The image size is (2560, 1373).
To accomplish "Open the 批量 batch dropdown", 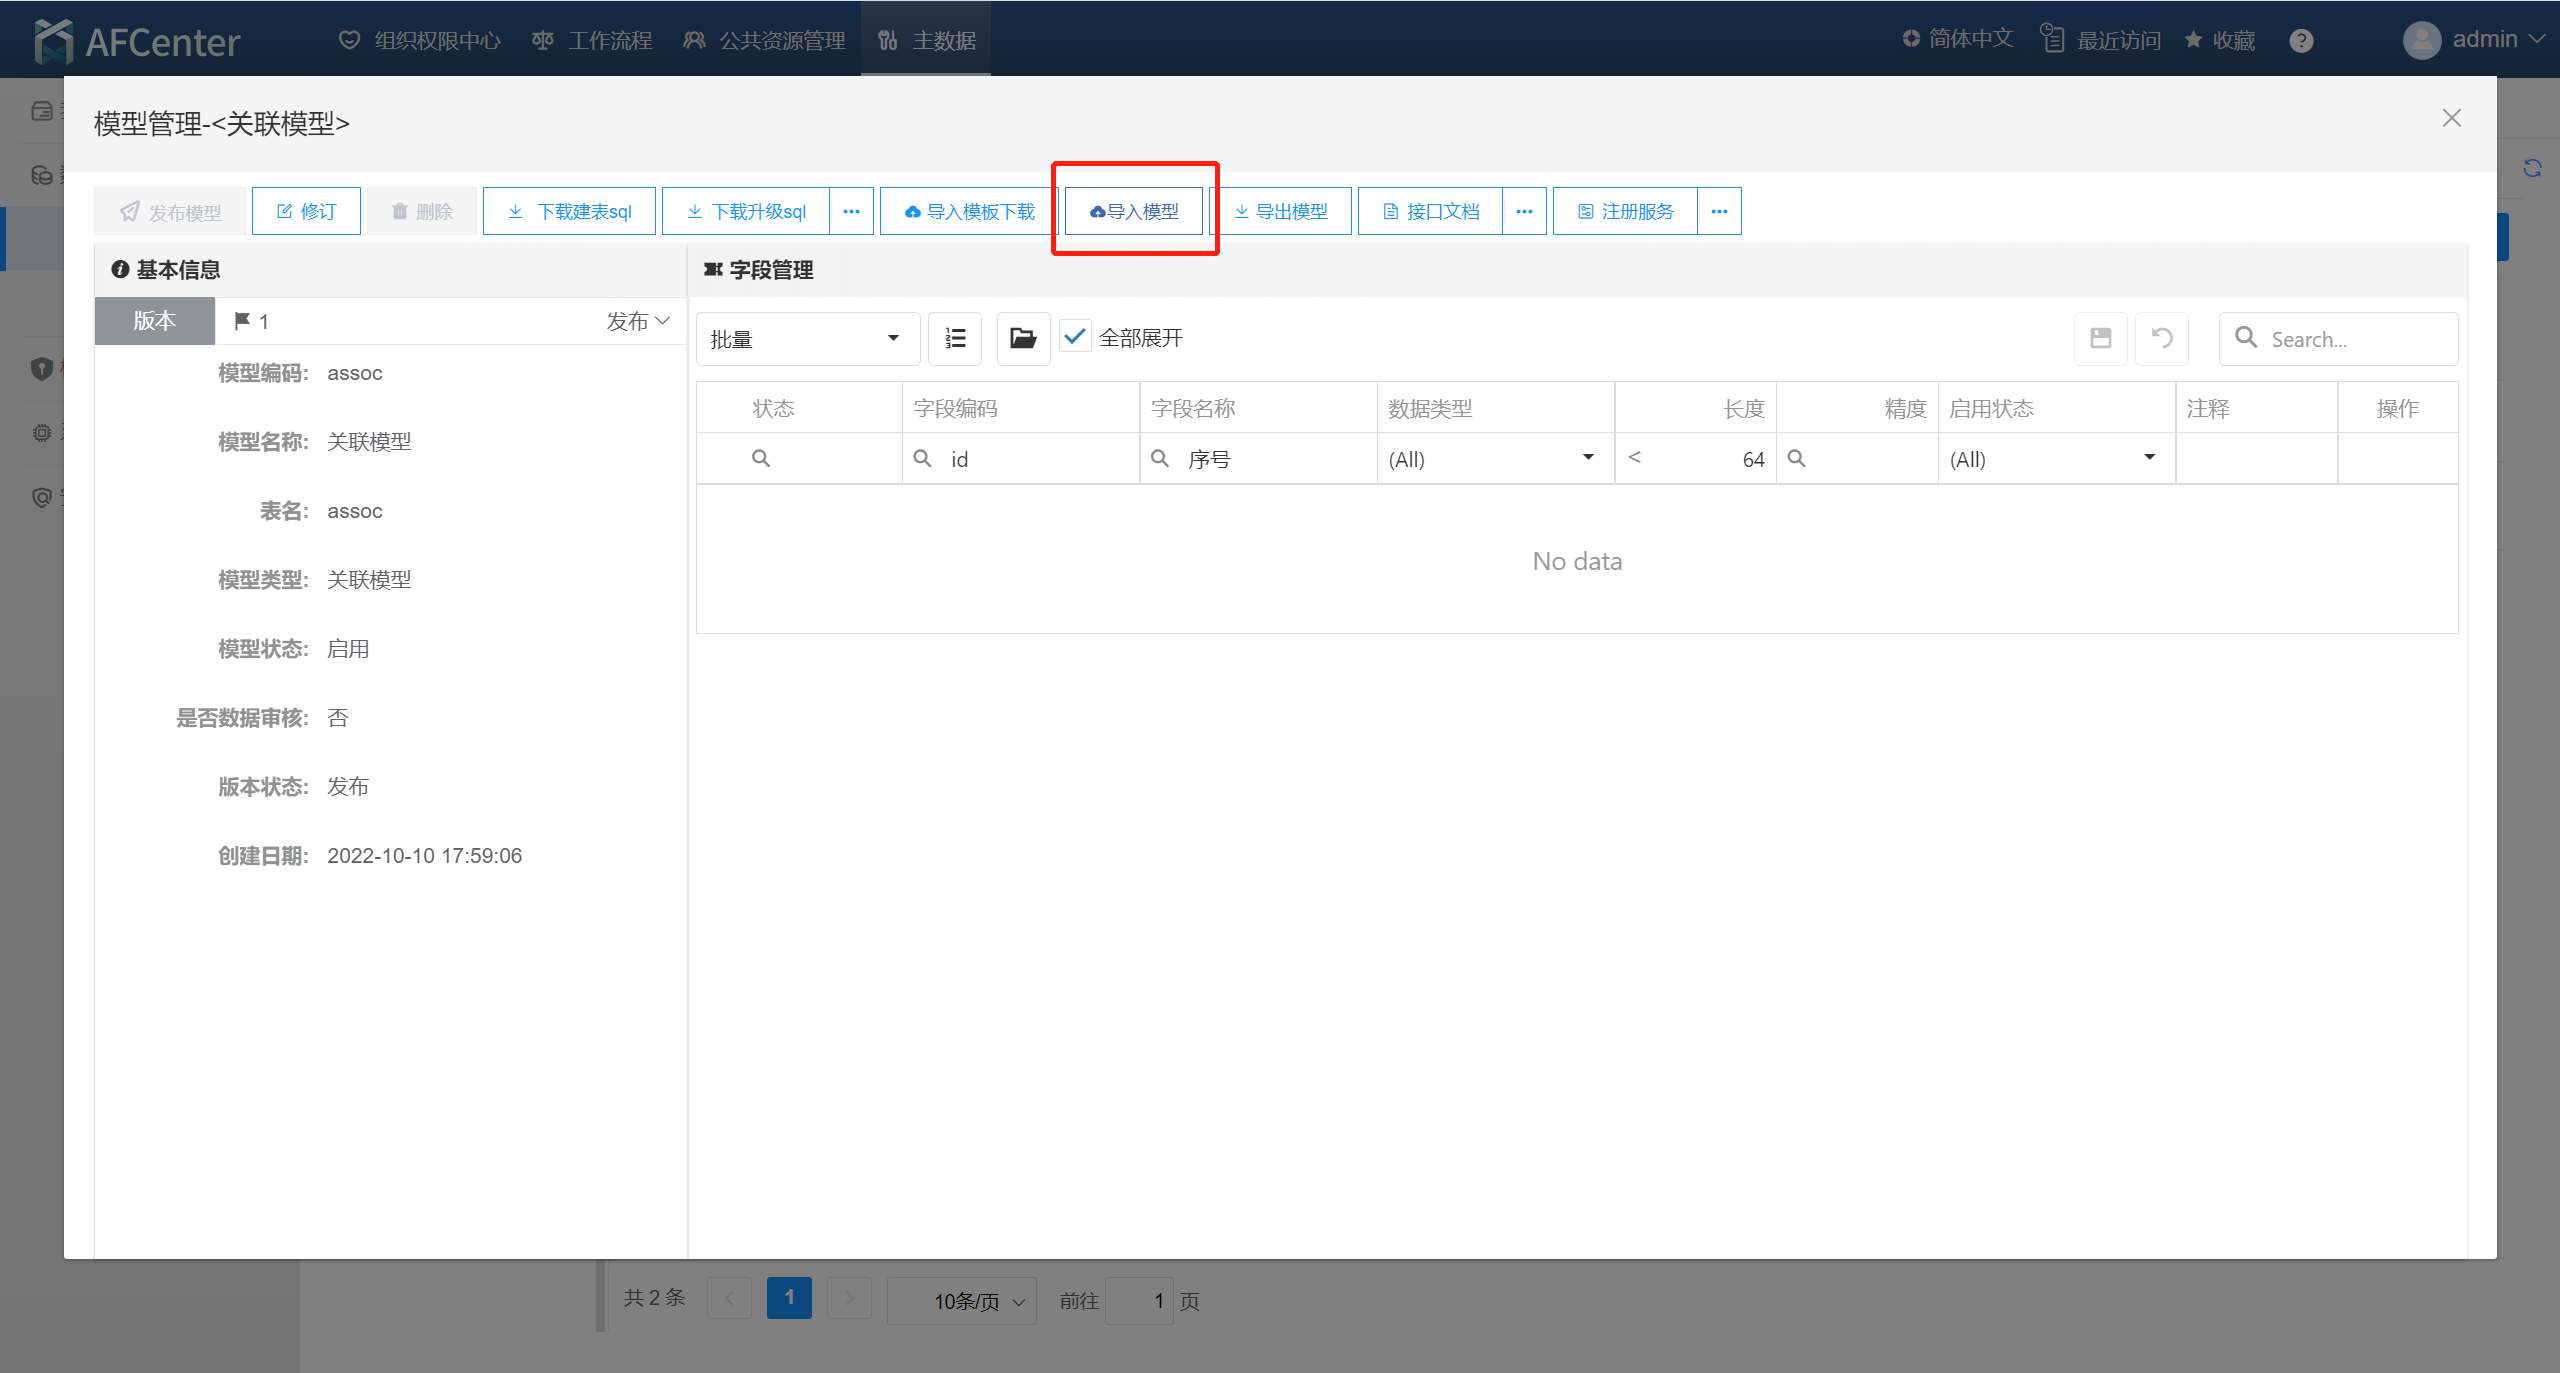I will click(806, 339).
